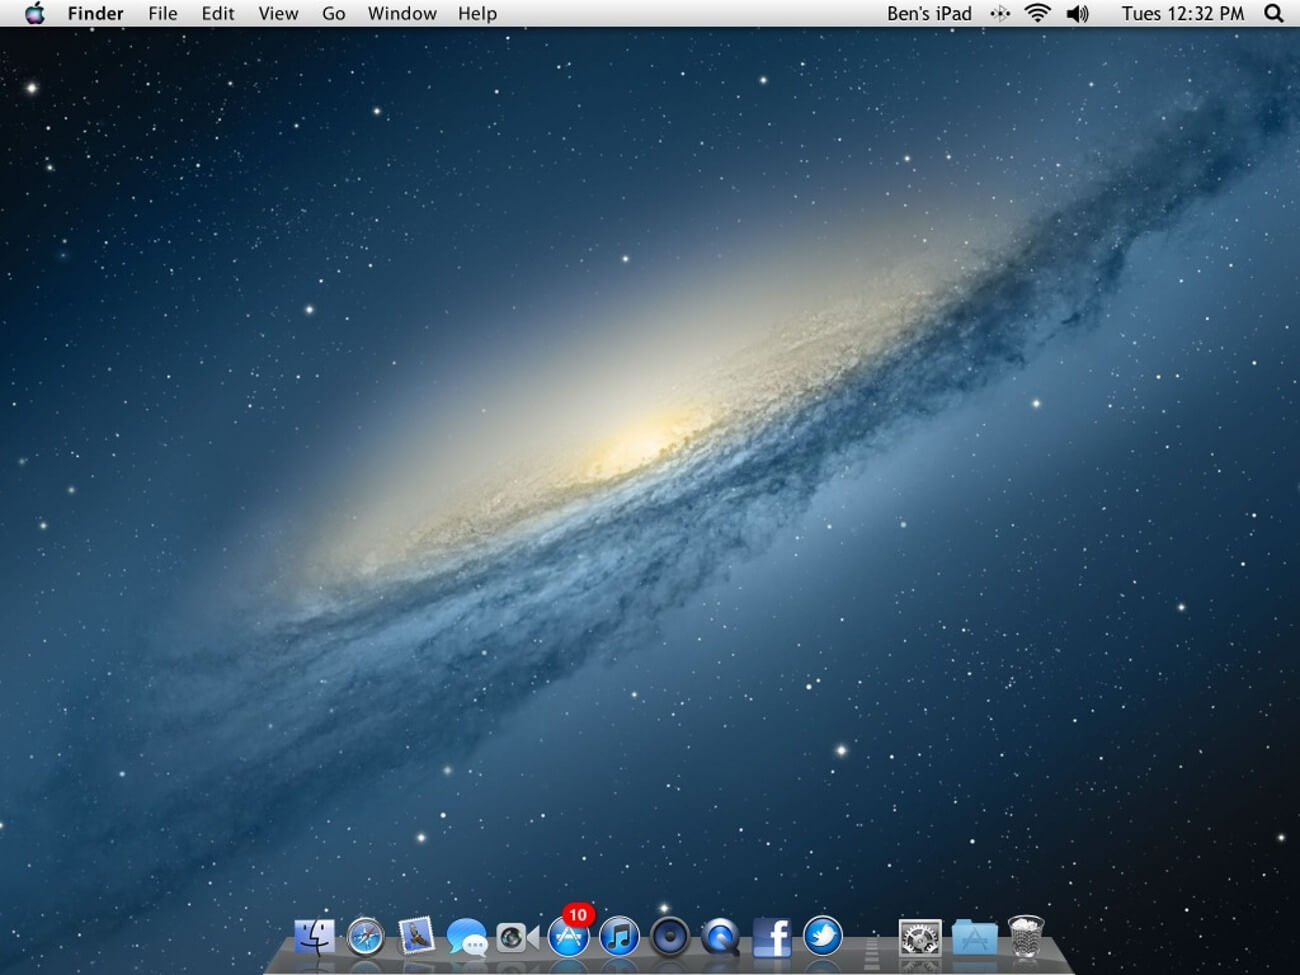Click the Spotlight search magnifier
Image resolution: width=1300 pixels, height=975 pixels.
pyautogui.click(x=1273, y=13)
